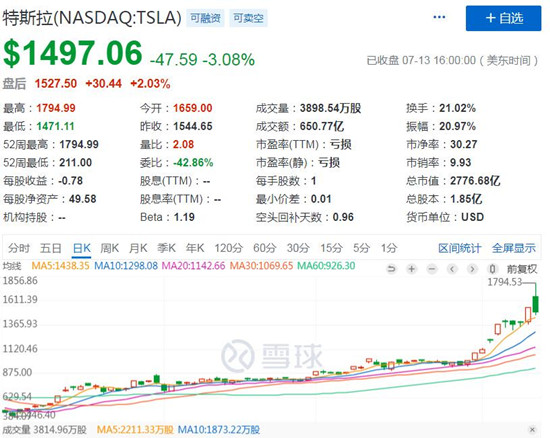Click the 换手 value 21.02%
Image resolution: width=550 pixels, height=438 pixels.
coord(457,108)
